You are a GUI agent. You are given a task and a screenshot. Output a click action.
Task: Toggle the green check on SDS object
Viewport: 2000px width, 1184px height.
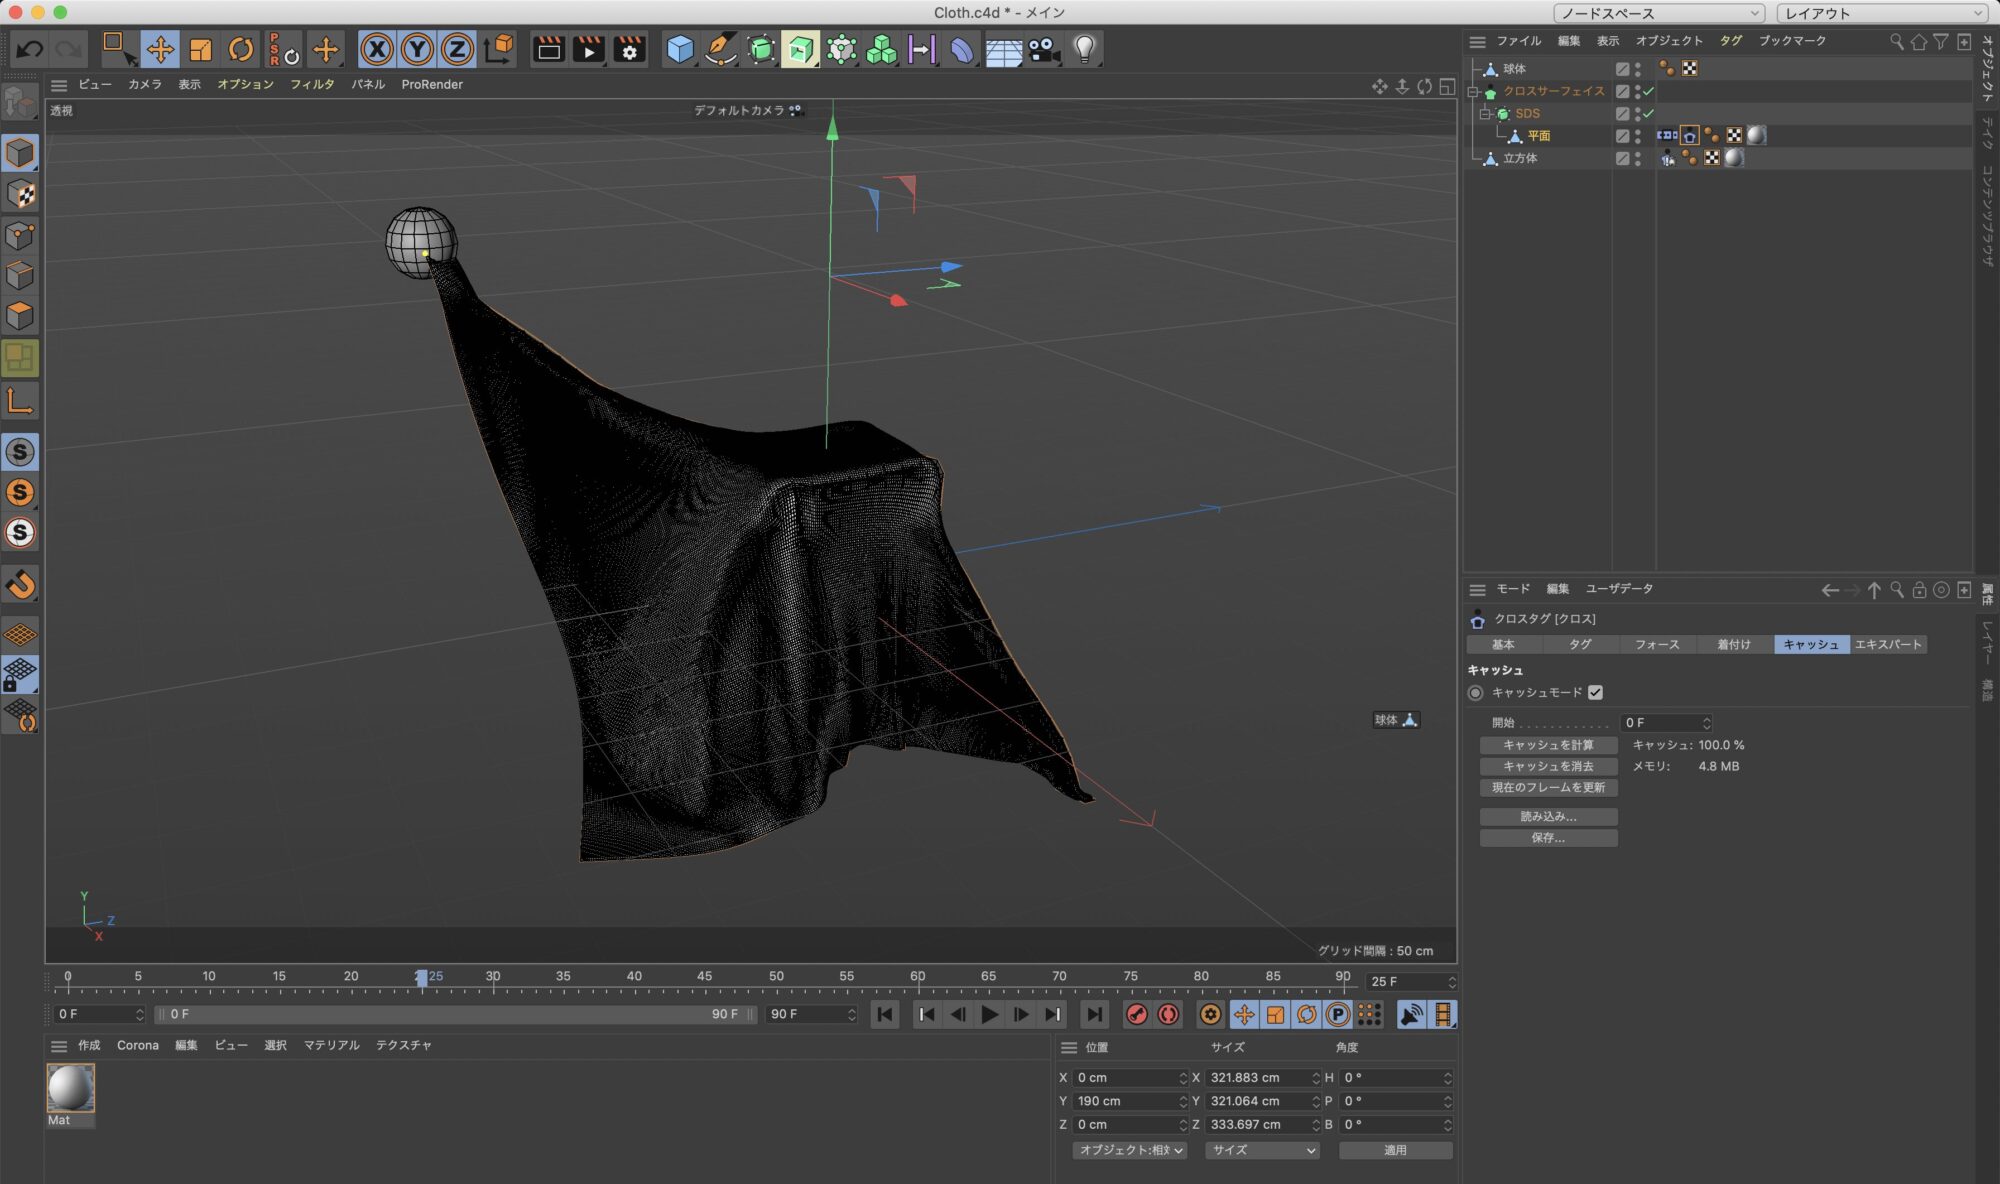coord(1648,113)
